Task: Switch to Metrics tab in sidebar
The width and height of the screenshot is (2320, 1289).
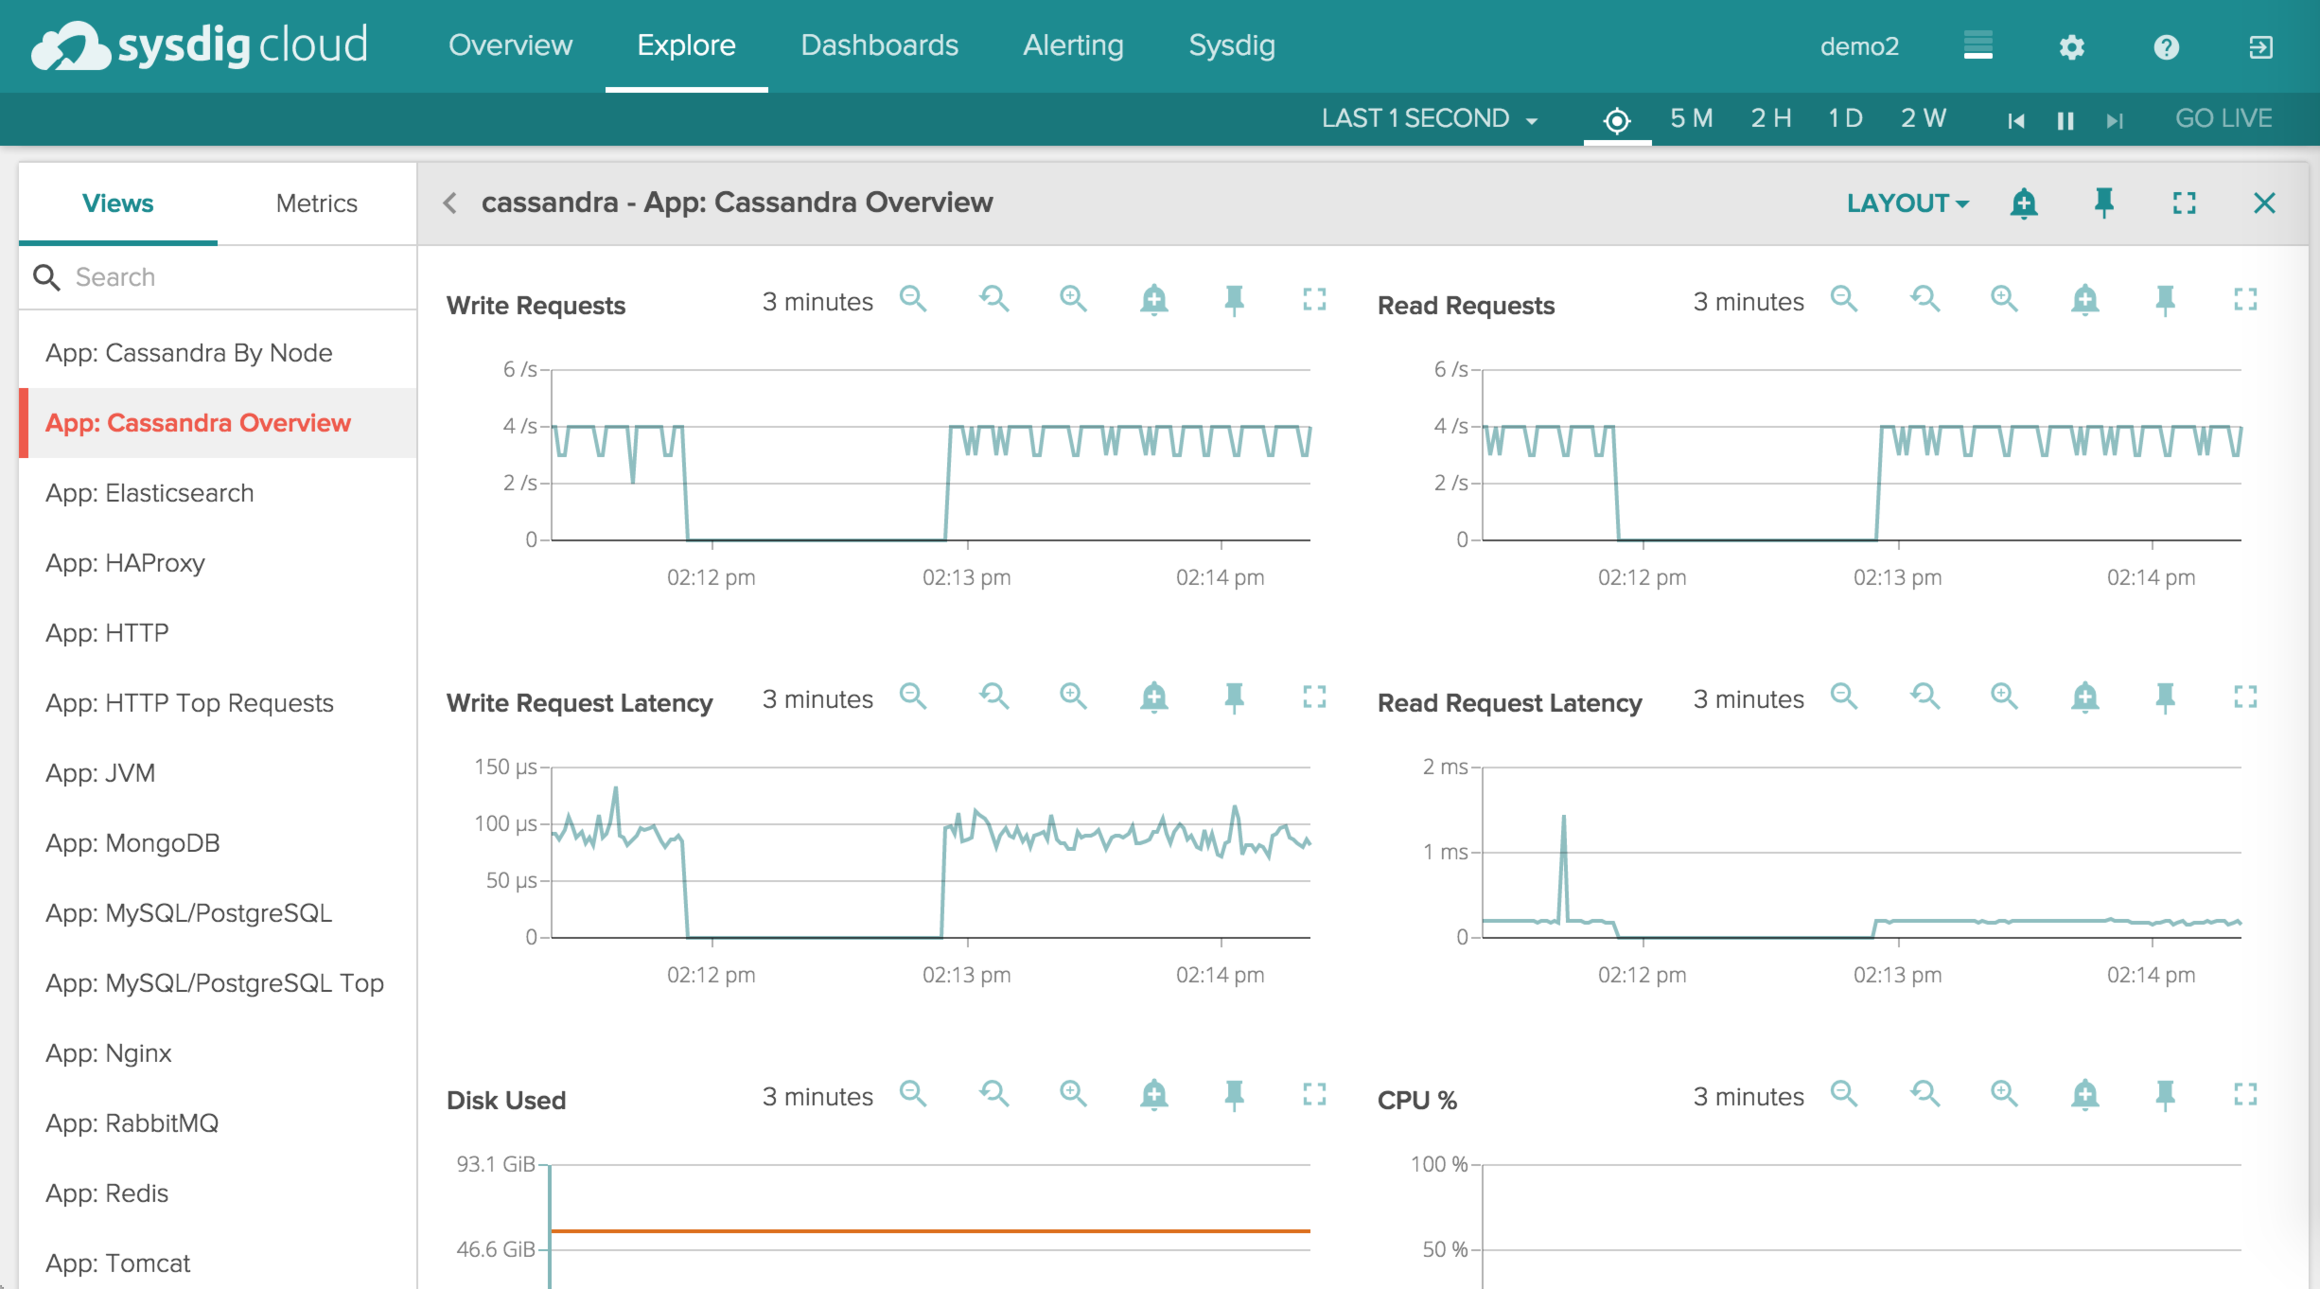Action: pyautogui.click(x=316, y=203)
